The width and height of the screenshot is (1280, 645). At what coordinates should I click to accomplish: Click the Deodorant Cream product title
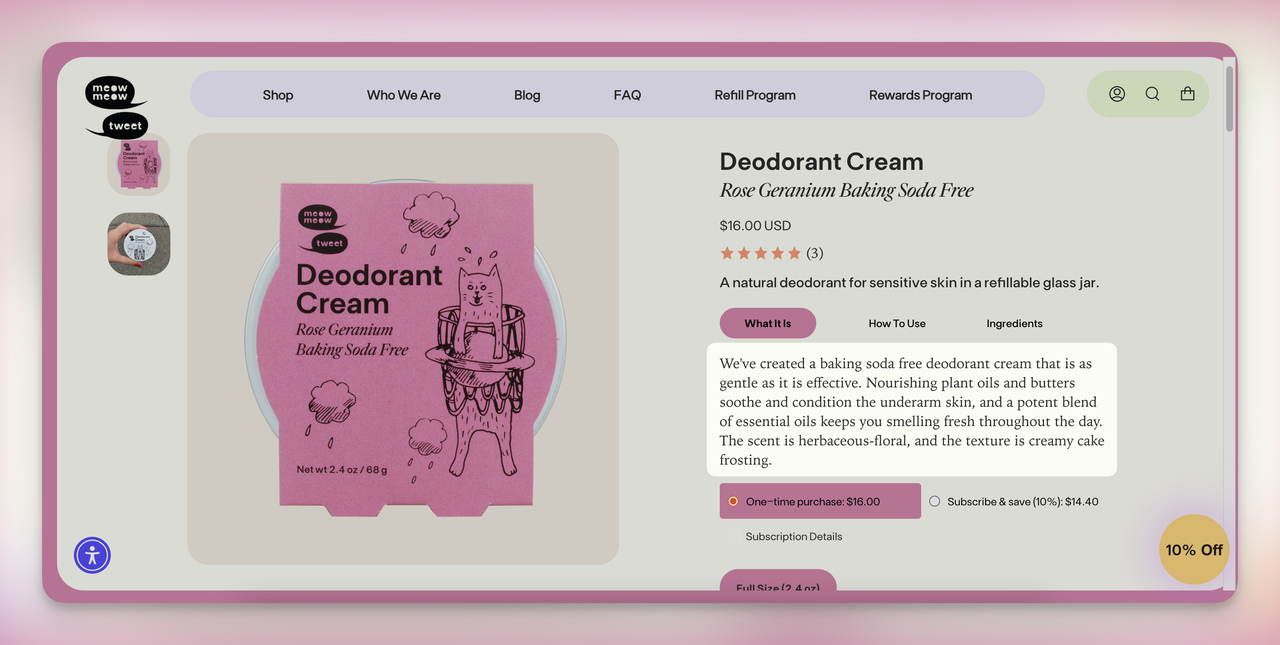point(822,161)
